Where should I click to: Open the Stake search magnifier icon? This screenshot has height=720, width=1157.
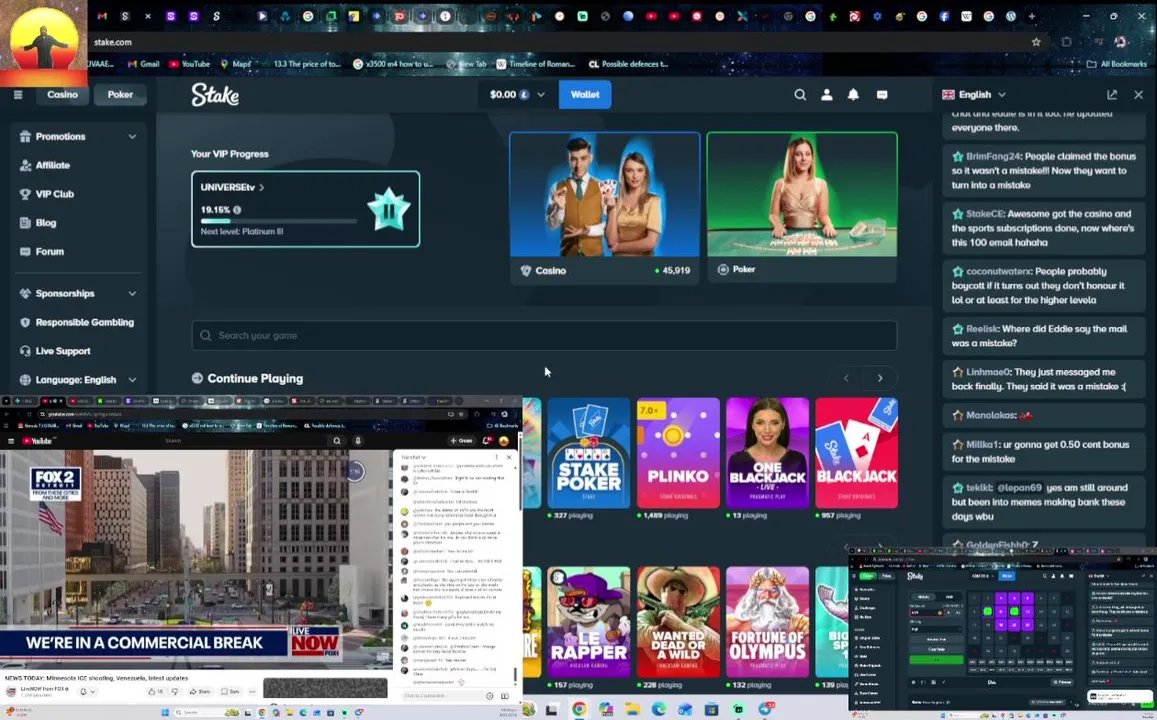tap(800, 94)
